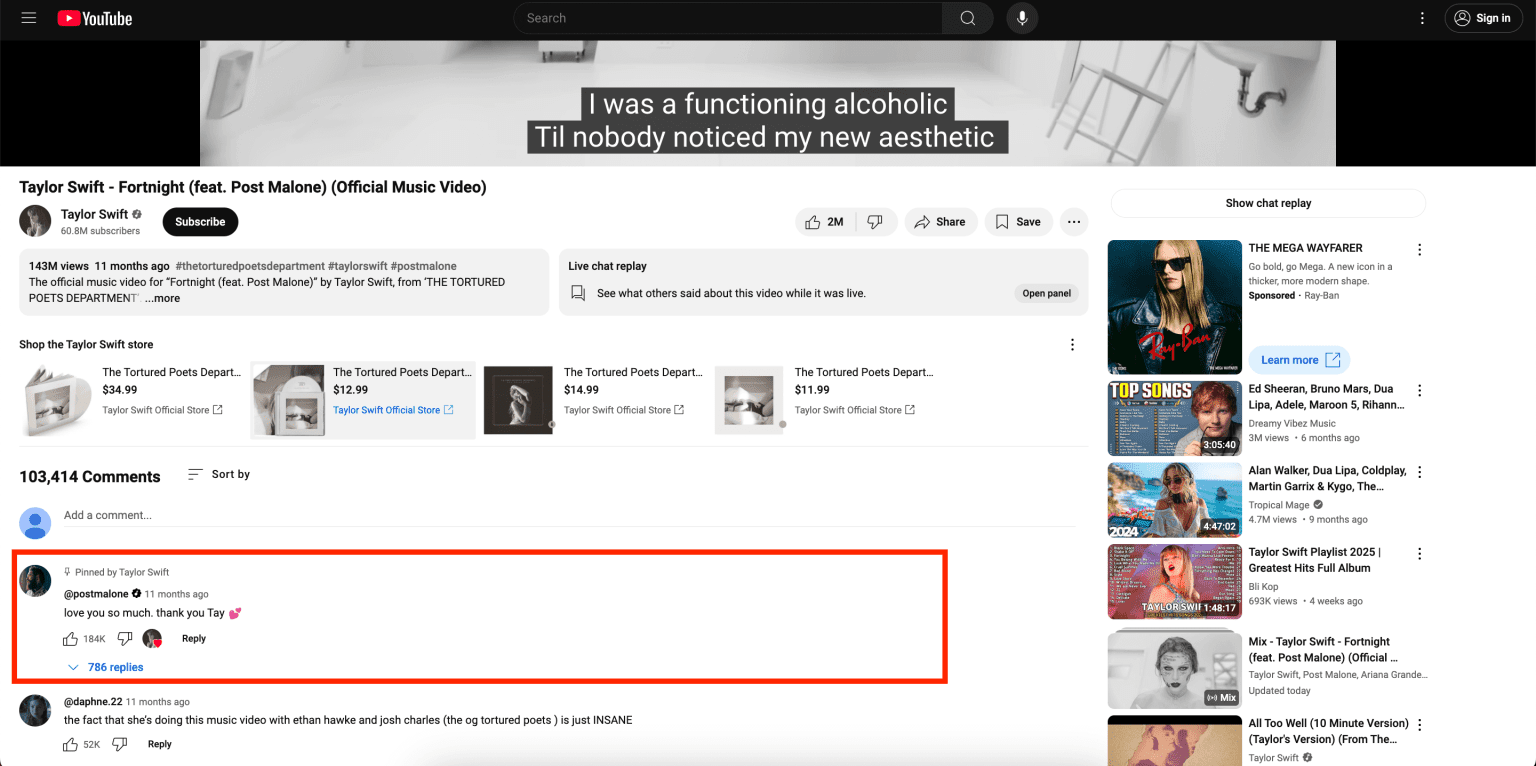Viewport: 1536px width, 766px height.
Task: Expand the 786 replies thread
Action: pyautogui.click(x=105, y=667)
